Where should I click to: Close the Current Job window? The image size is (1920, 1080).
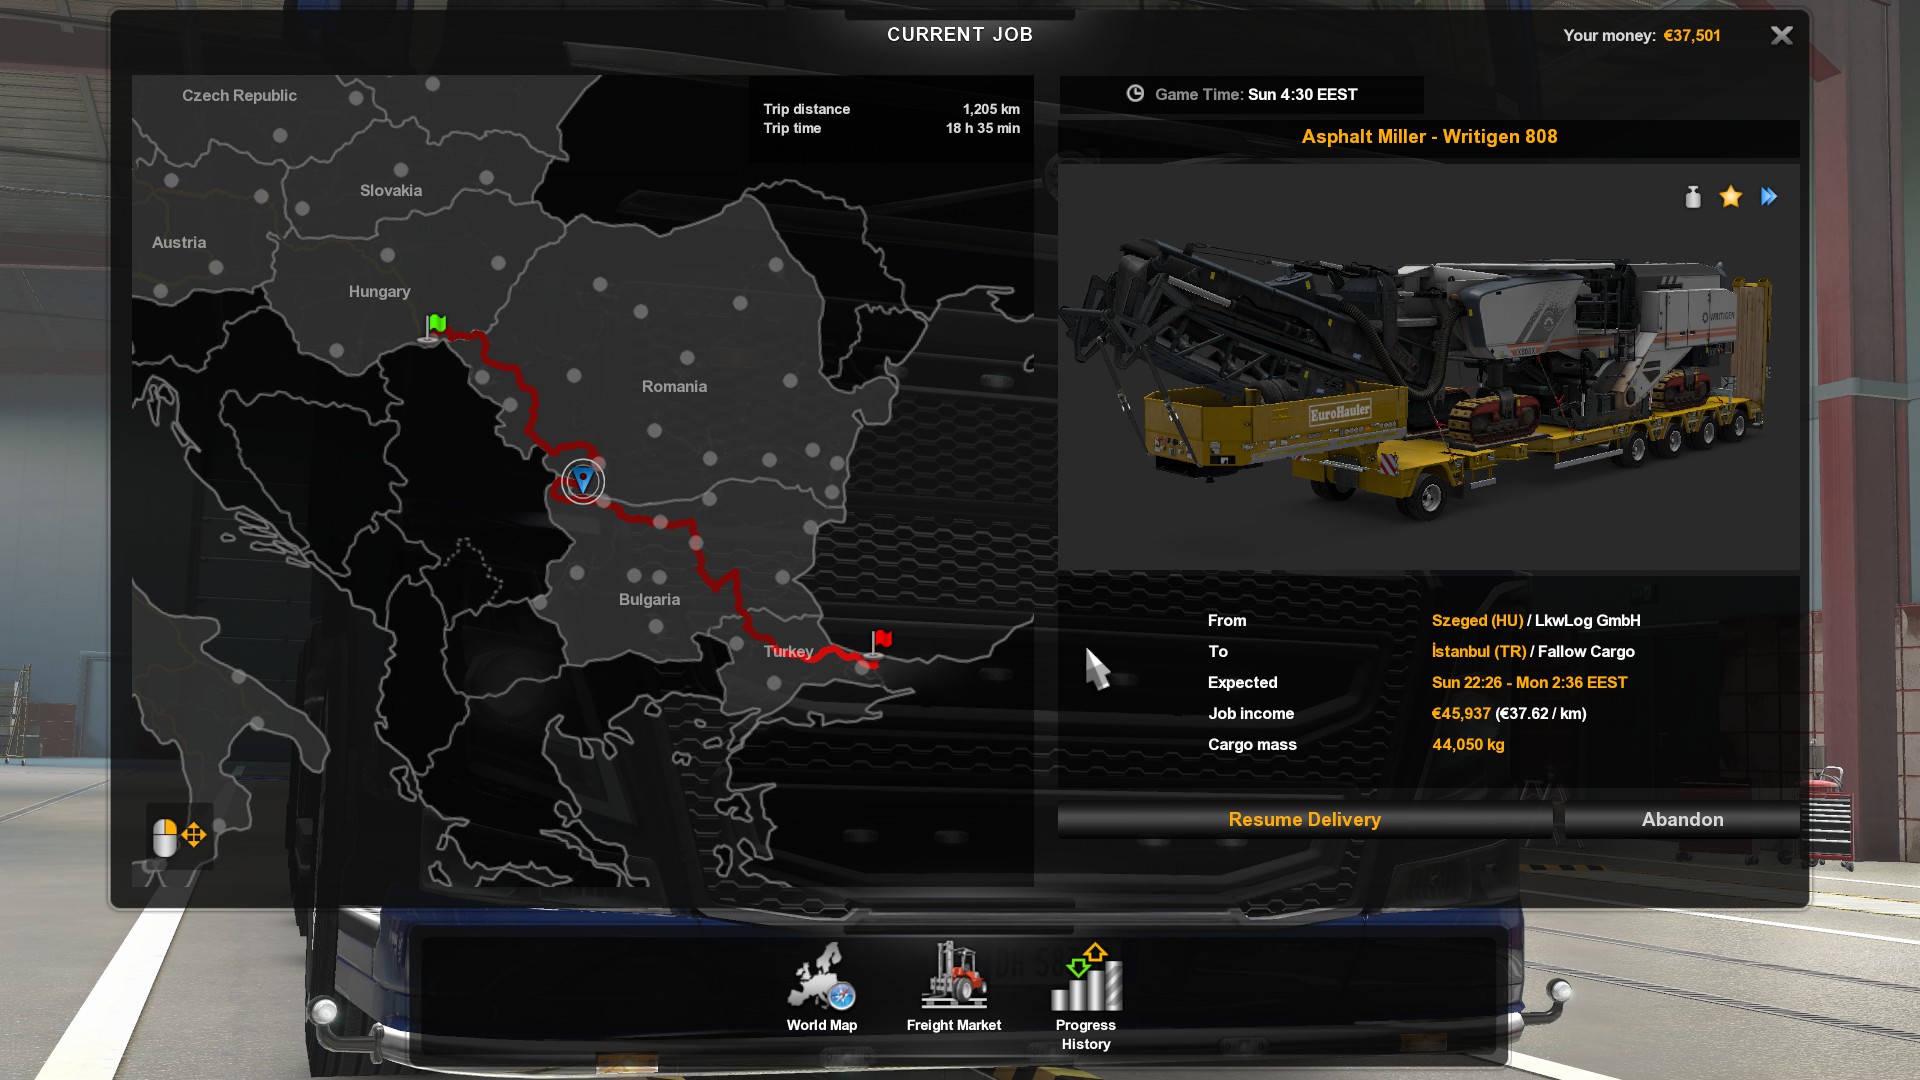pyautogui.click(x=1781, y=36)
